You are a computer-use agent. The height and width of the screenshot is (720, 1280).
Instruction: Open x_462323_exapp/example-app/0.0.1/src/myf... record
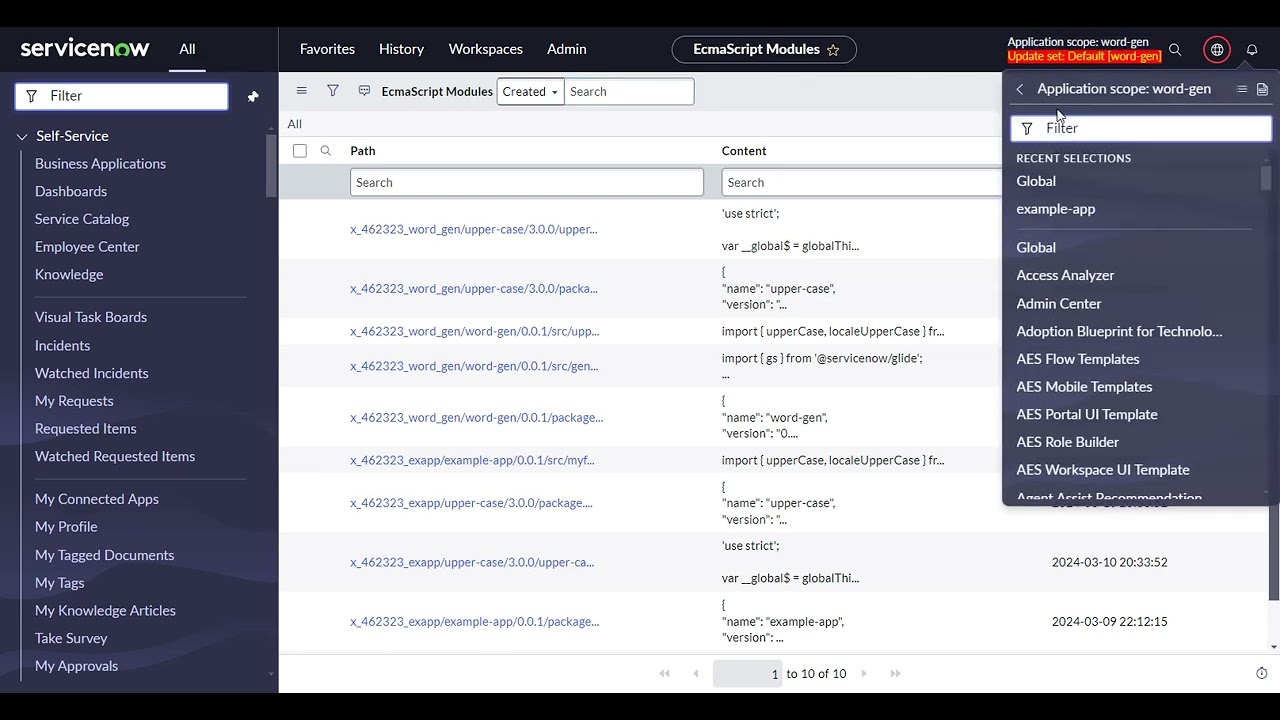(x=472, y=461)
